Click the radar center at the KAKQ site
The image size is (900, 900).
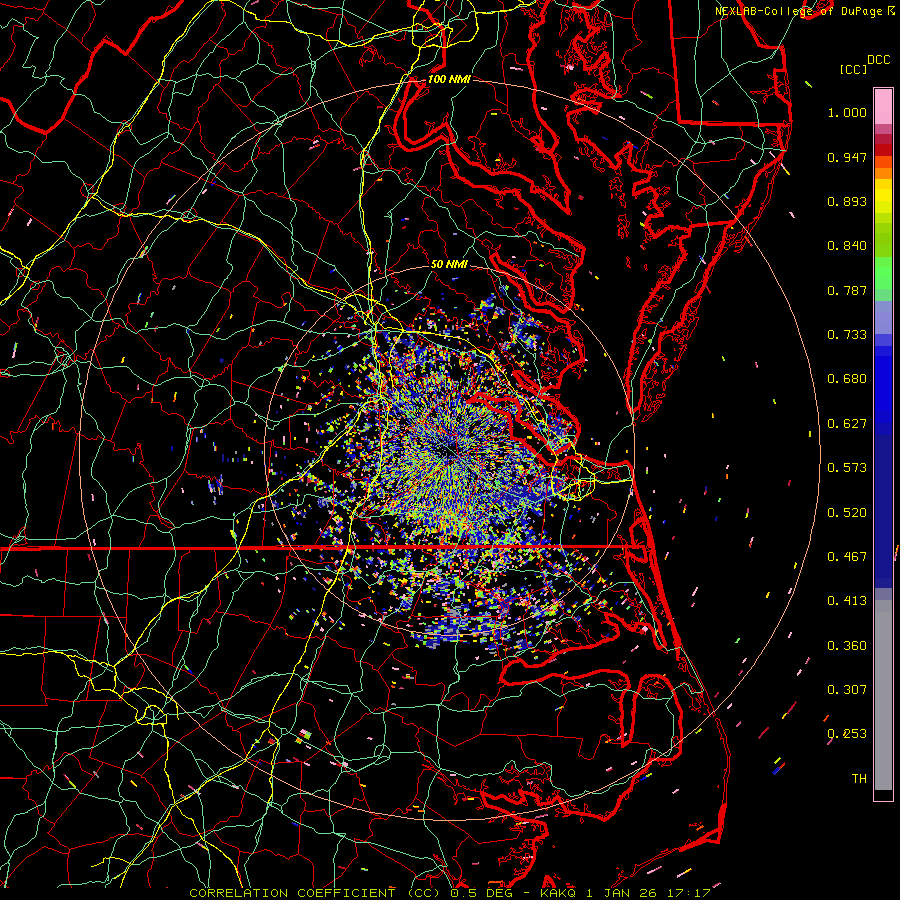(449, 451)
